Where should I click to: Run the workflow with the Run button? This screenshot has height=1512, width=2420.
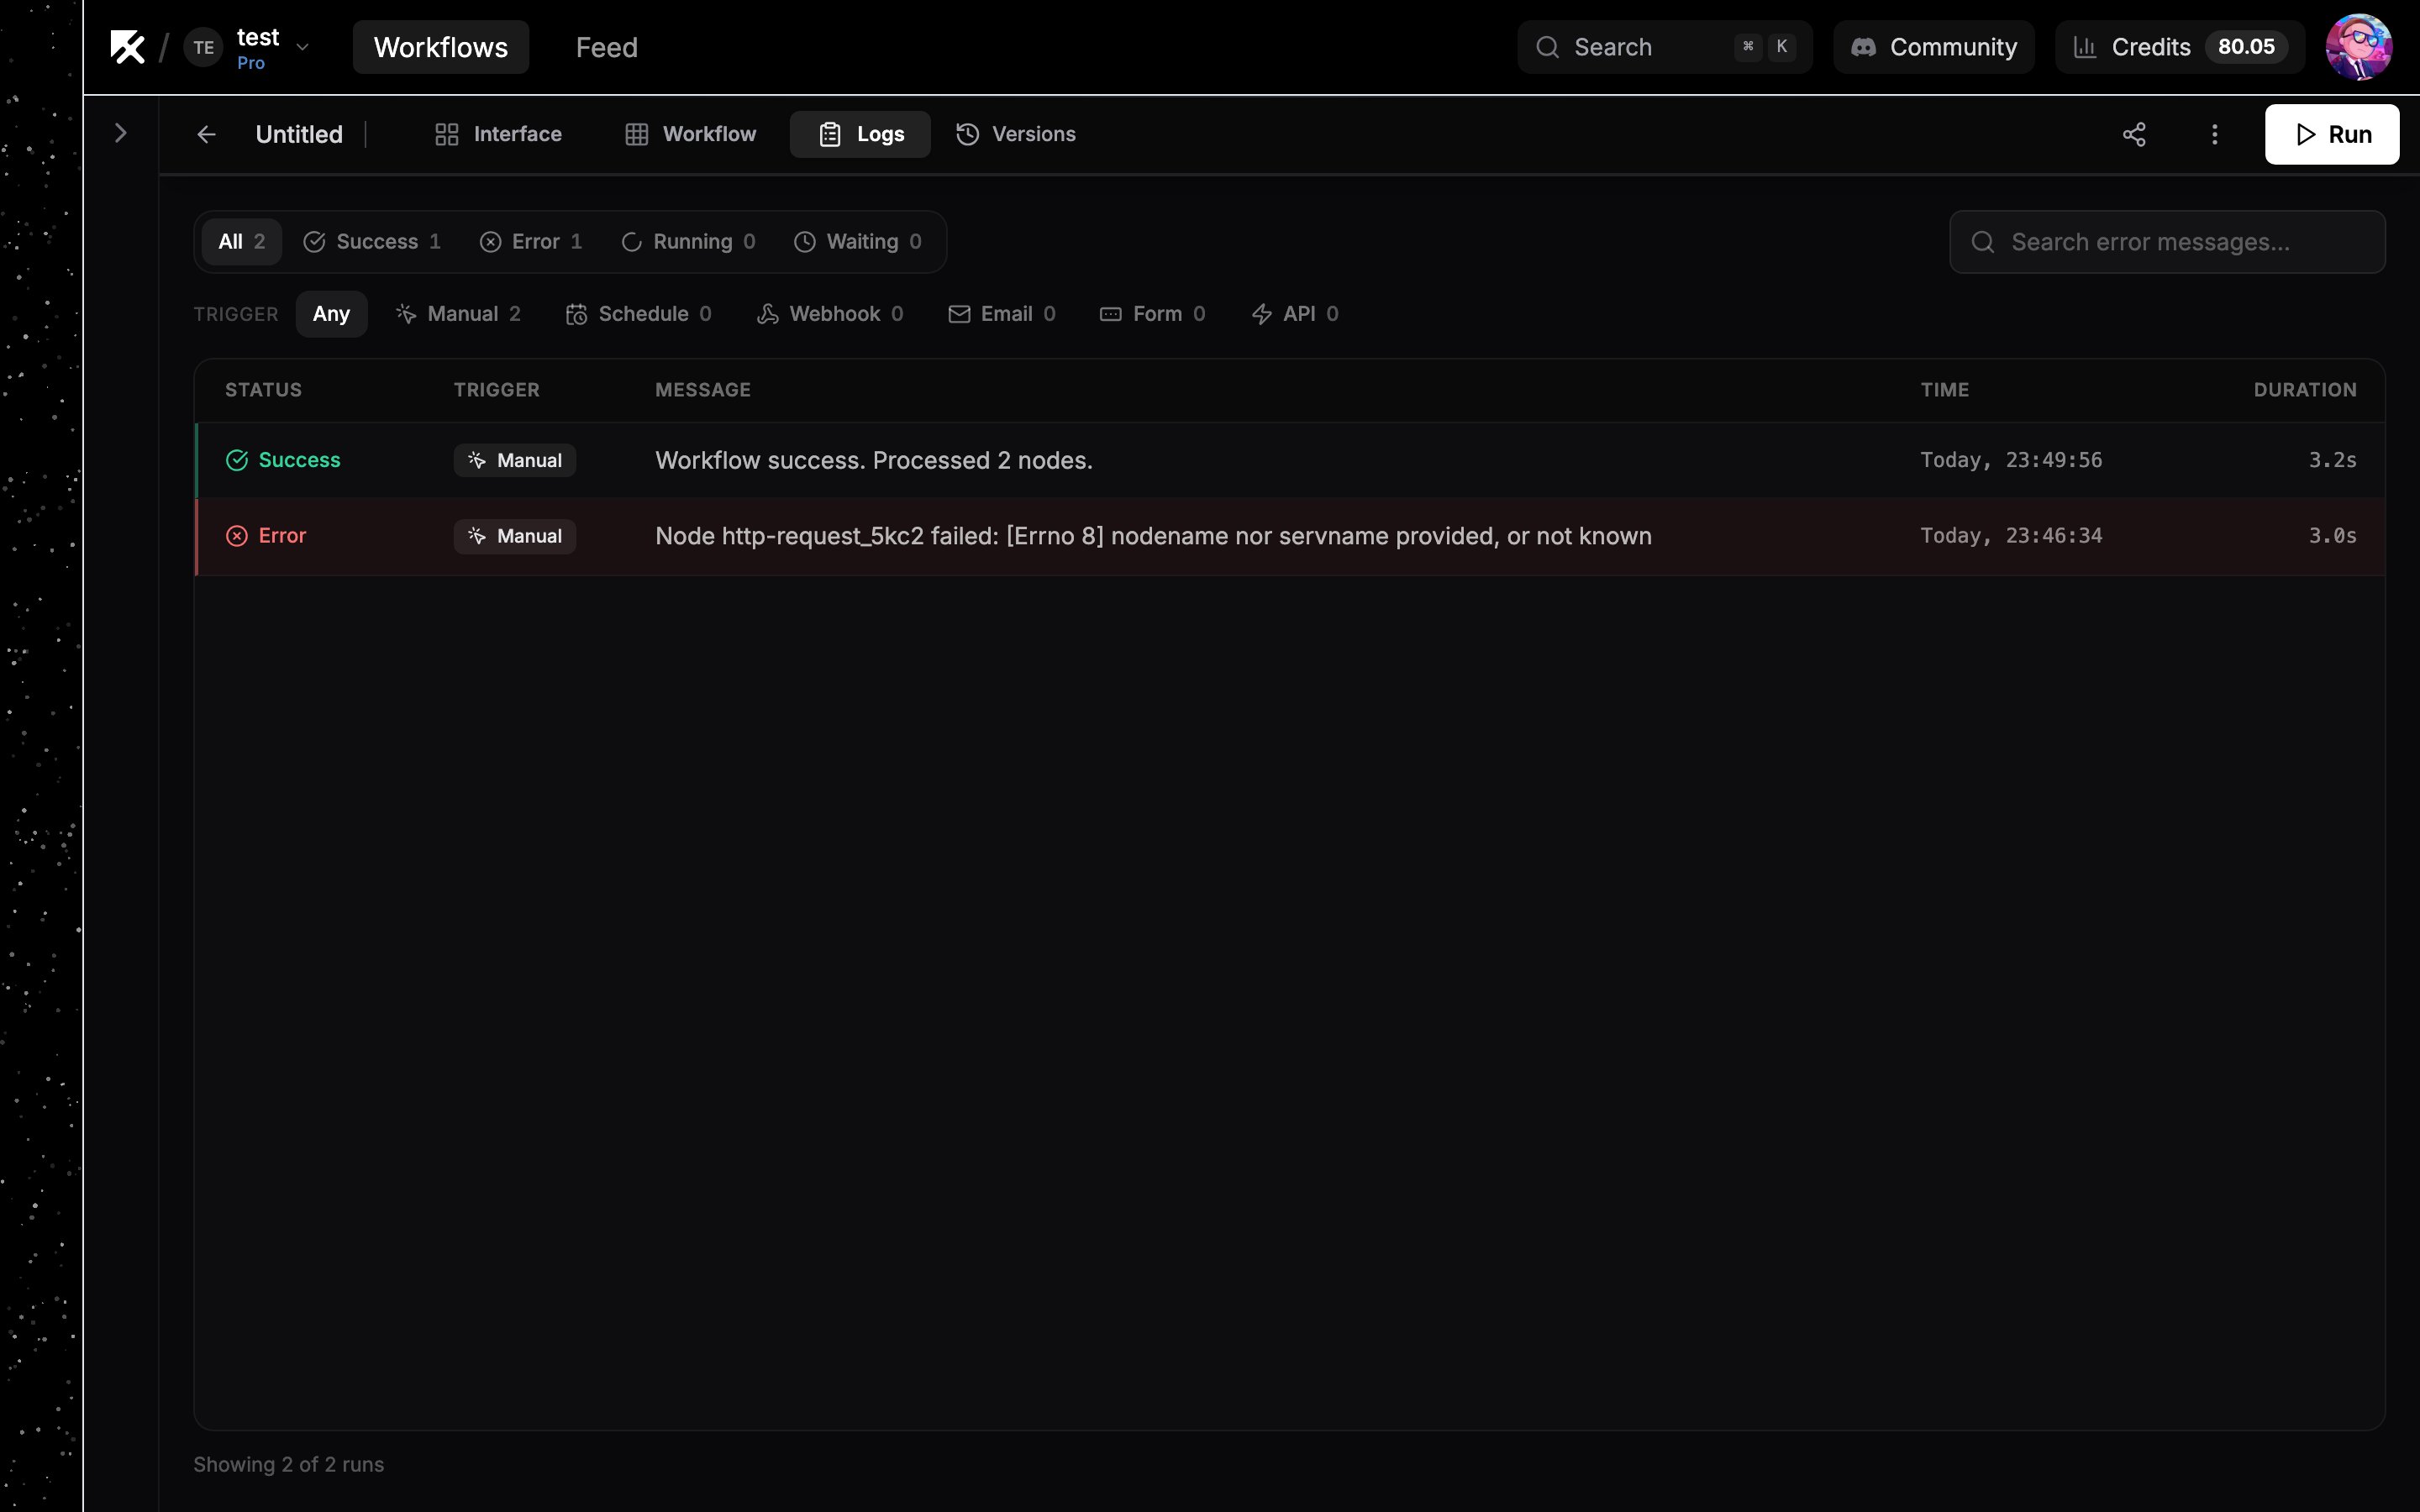2331,134
